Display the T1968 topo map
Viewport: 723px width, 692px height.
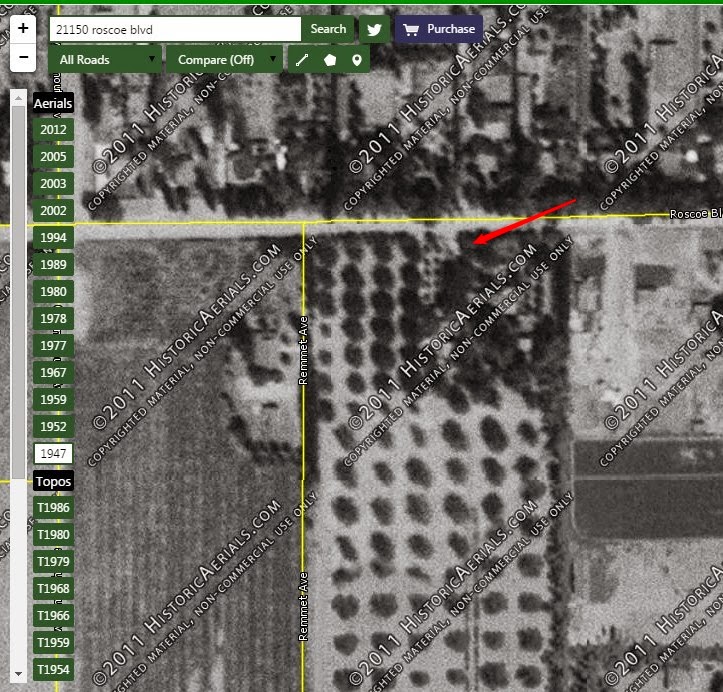[53, 589]
